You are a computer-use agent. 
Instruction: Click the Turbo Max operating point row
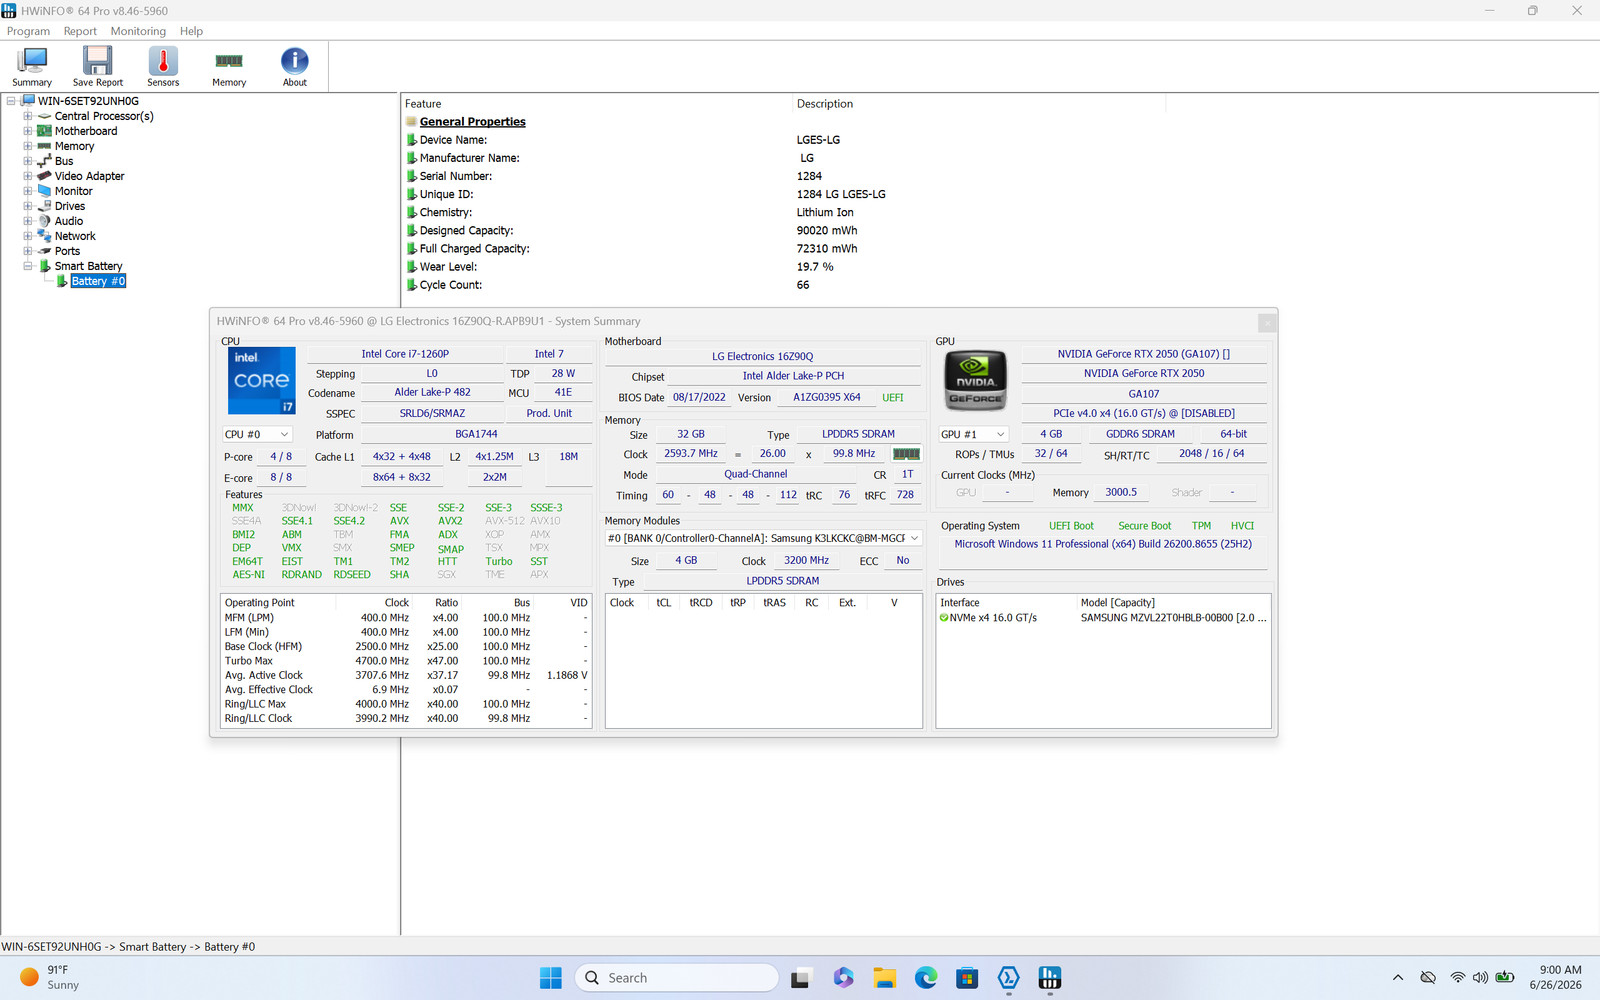405,661
